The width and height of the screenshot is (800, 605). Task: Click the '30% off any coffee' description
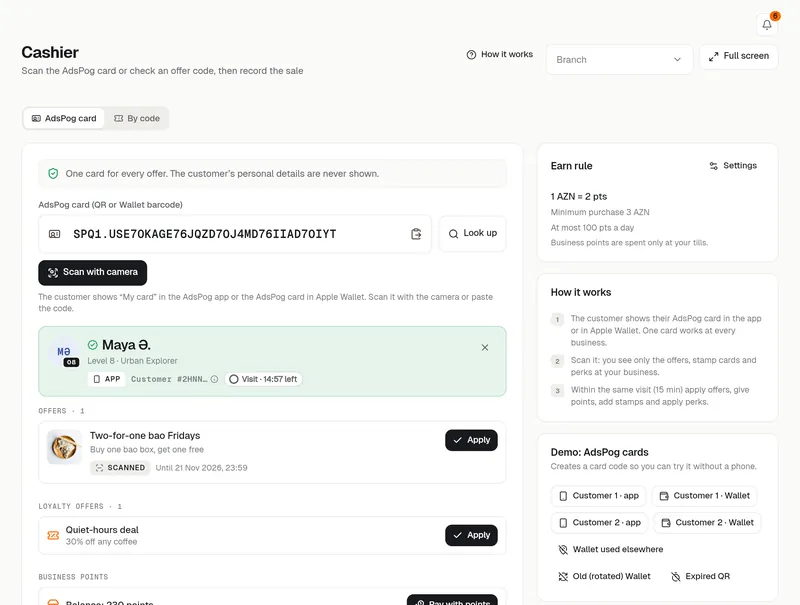pyautogui.click(x=102, y=542)
